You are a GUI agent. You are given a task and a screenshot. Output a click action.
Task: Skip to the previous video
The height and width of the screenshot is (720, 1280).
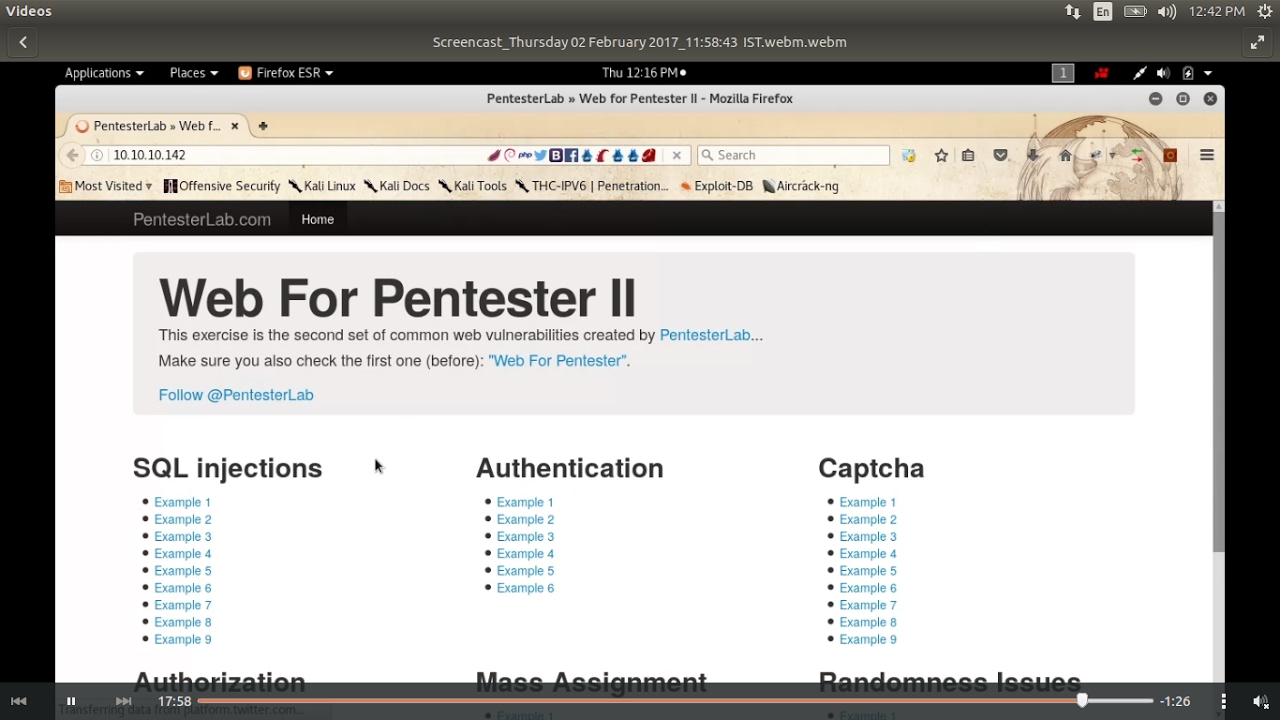18,702
